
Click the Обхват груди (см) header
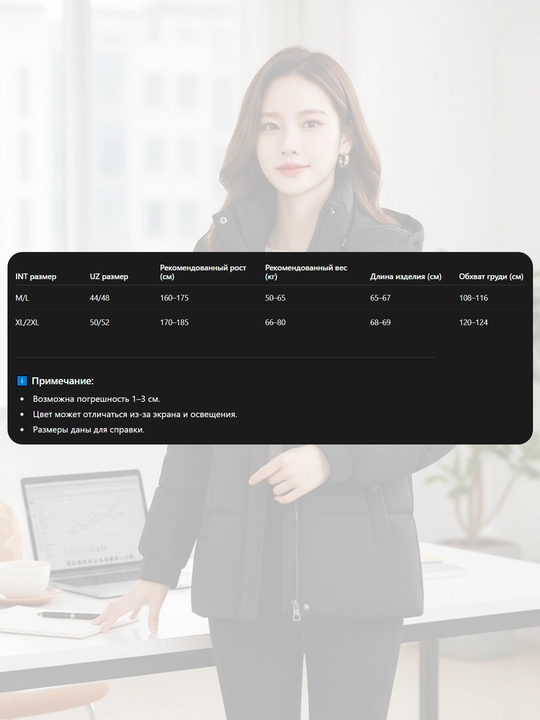[x=491, y=276]
